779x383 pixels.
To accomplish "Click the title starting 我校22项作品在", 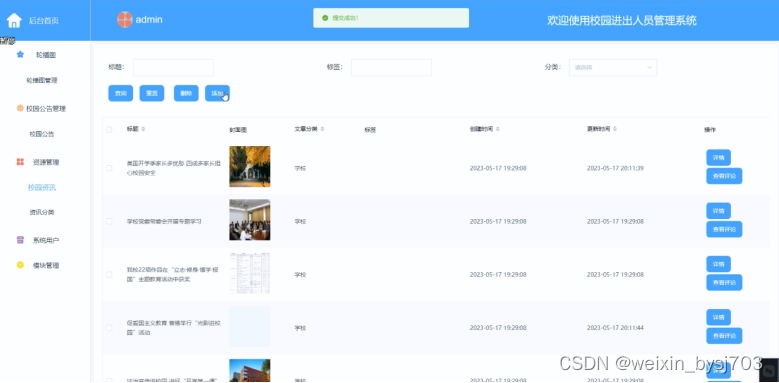I will tap(173, 275).
